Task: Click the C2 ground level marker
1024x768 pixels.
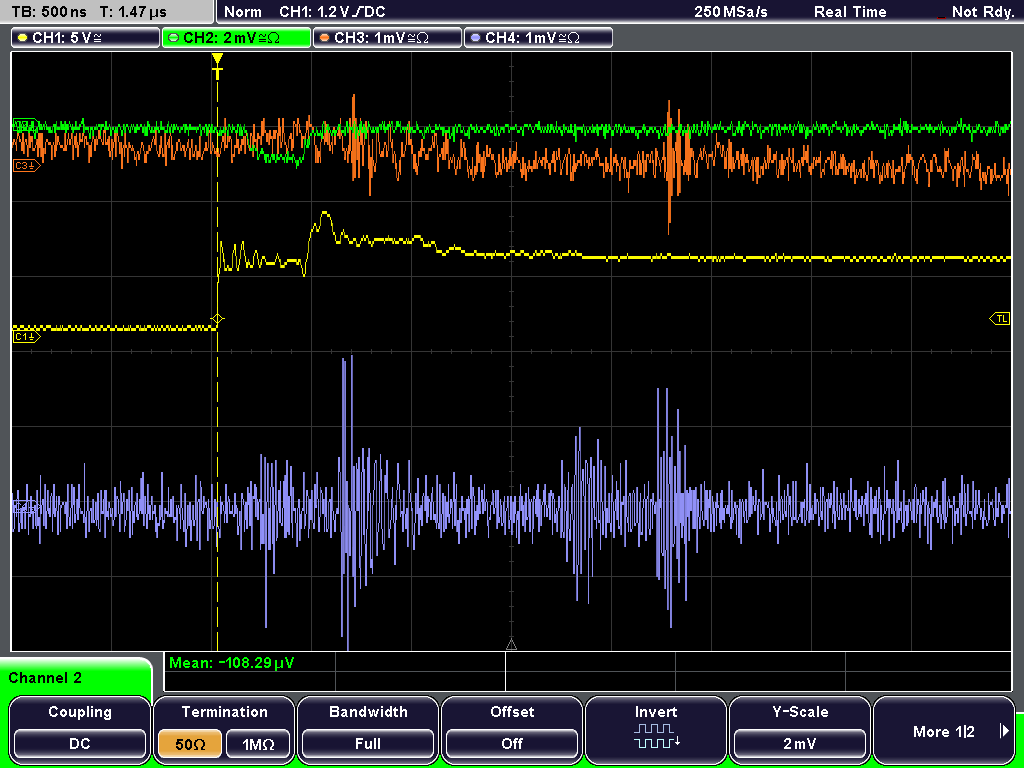Action: pos(27,124)
